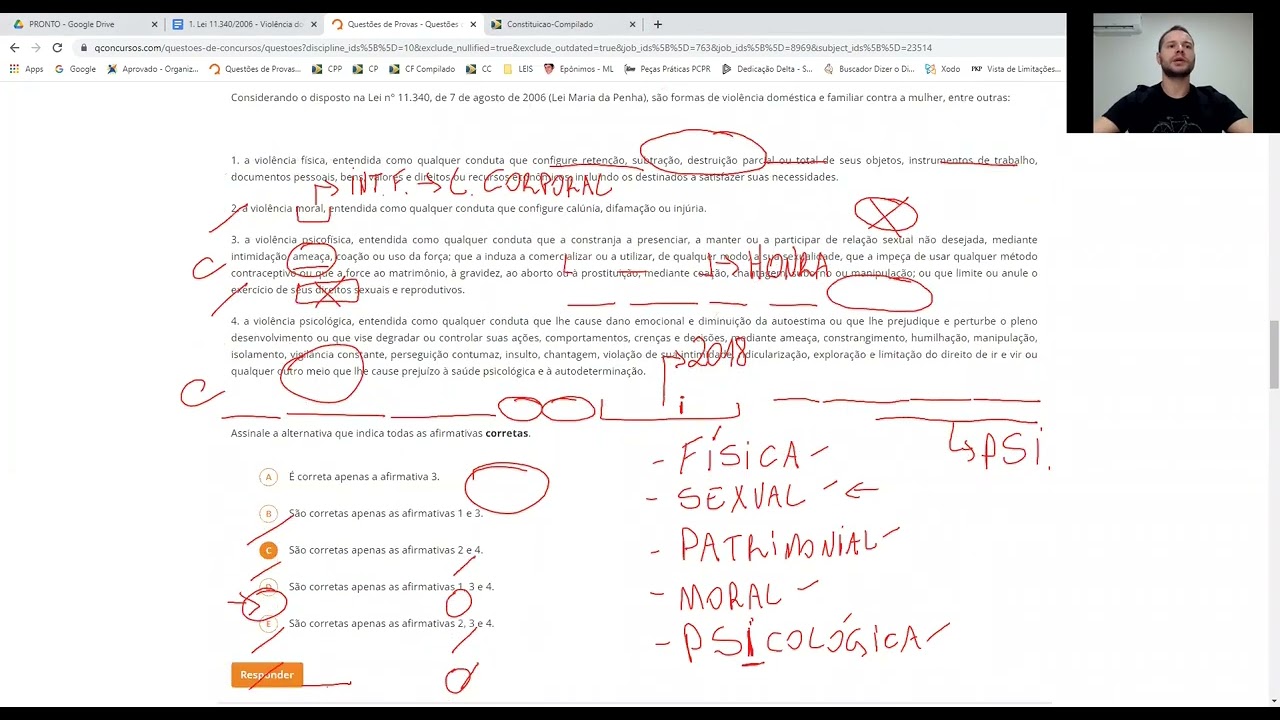The height and width of the screenshot is (720, 1280).
Task: Close the Lei 11.340/2006 tab
Action: tap(314, 24)
